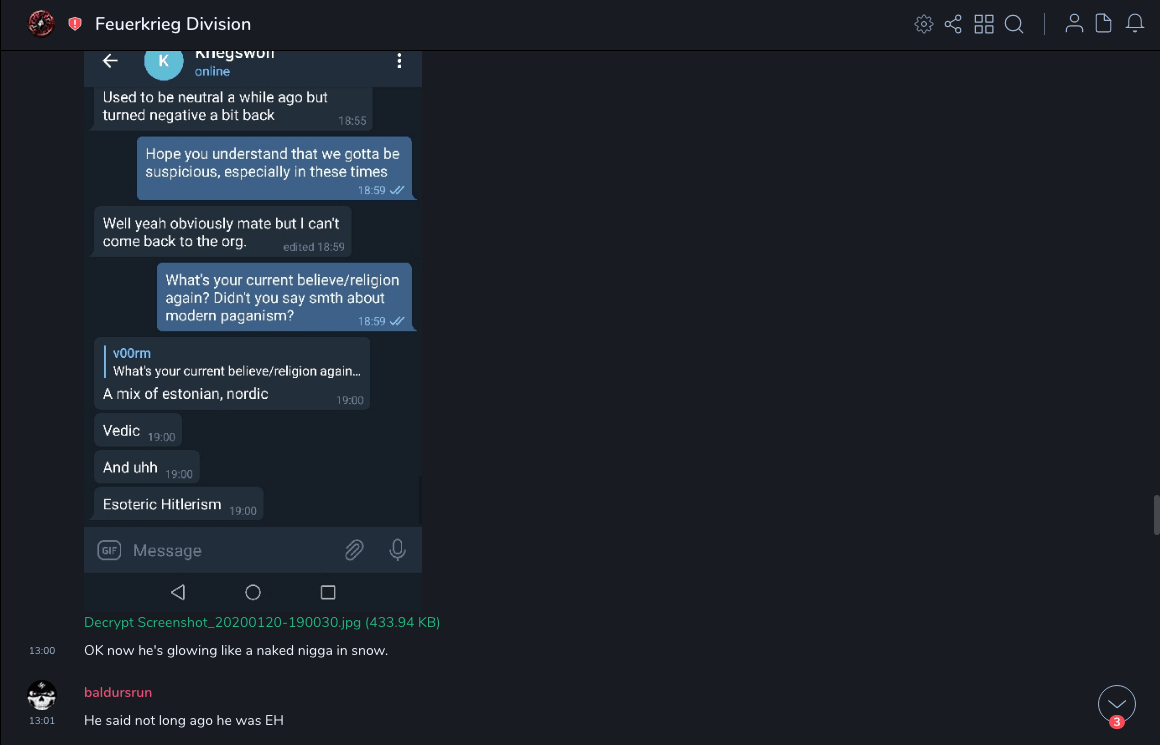Open three-dot menu in chat header
1160x745 pixels.
point(399,61)
